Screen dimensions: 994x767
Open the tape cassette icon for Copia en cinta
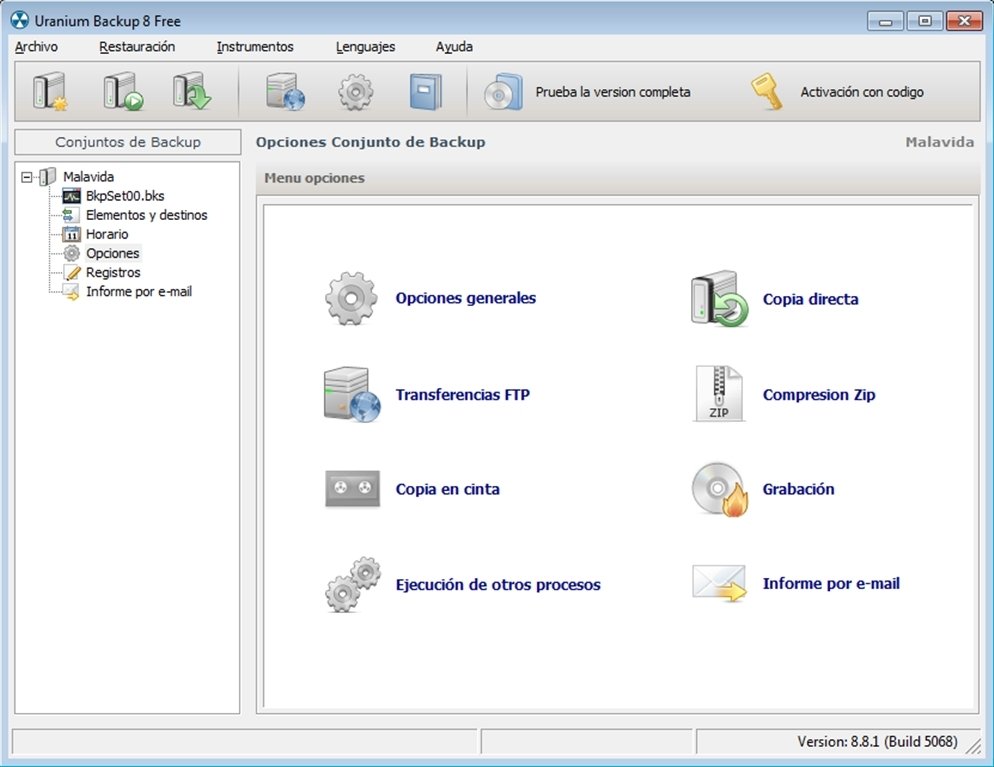point(352,489)
